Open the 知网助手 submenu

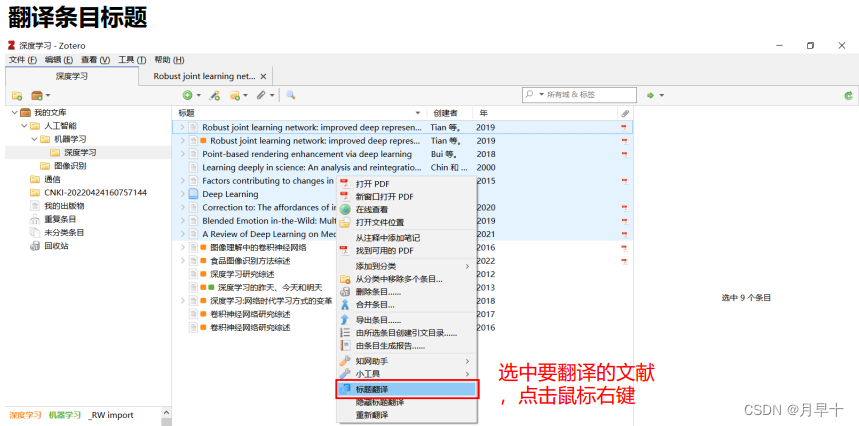(406, 361)
